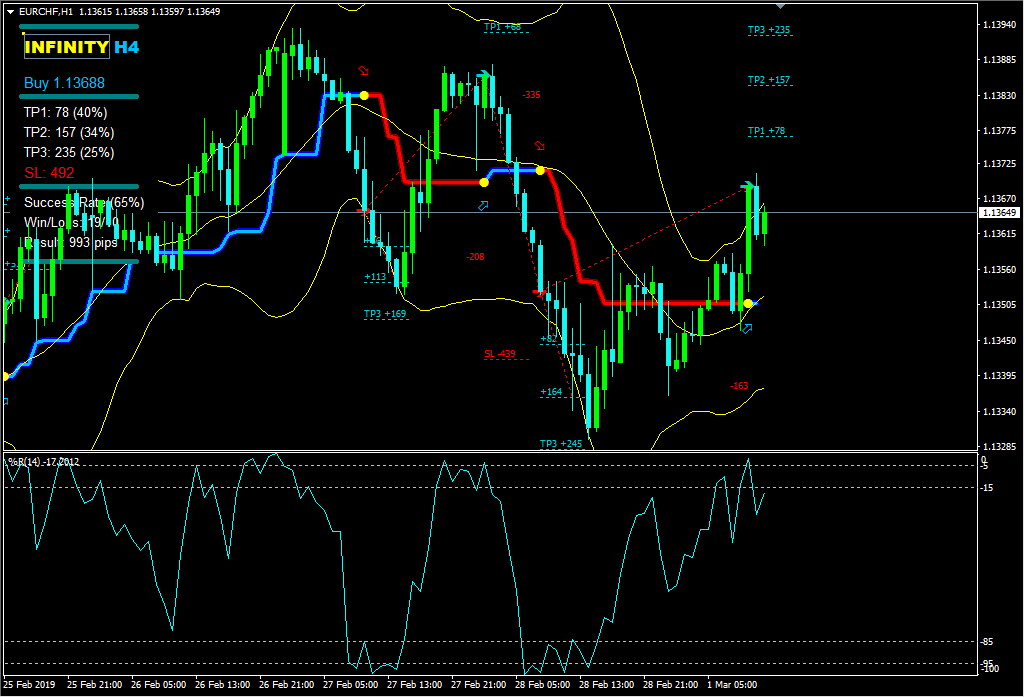Click the 'TP3 +169' level label
1025x697 pixels.
point(384,314)
